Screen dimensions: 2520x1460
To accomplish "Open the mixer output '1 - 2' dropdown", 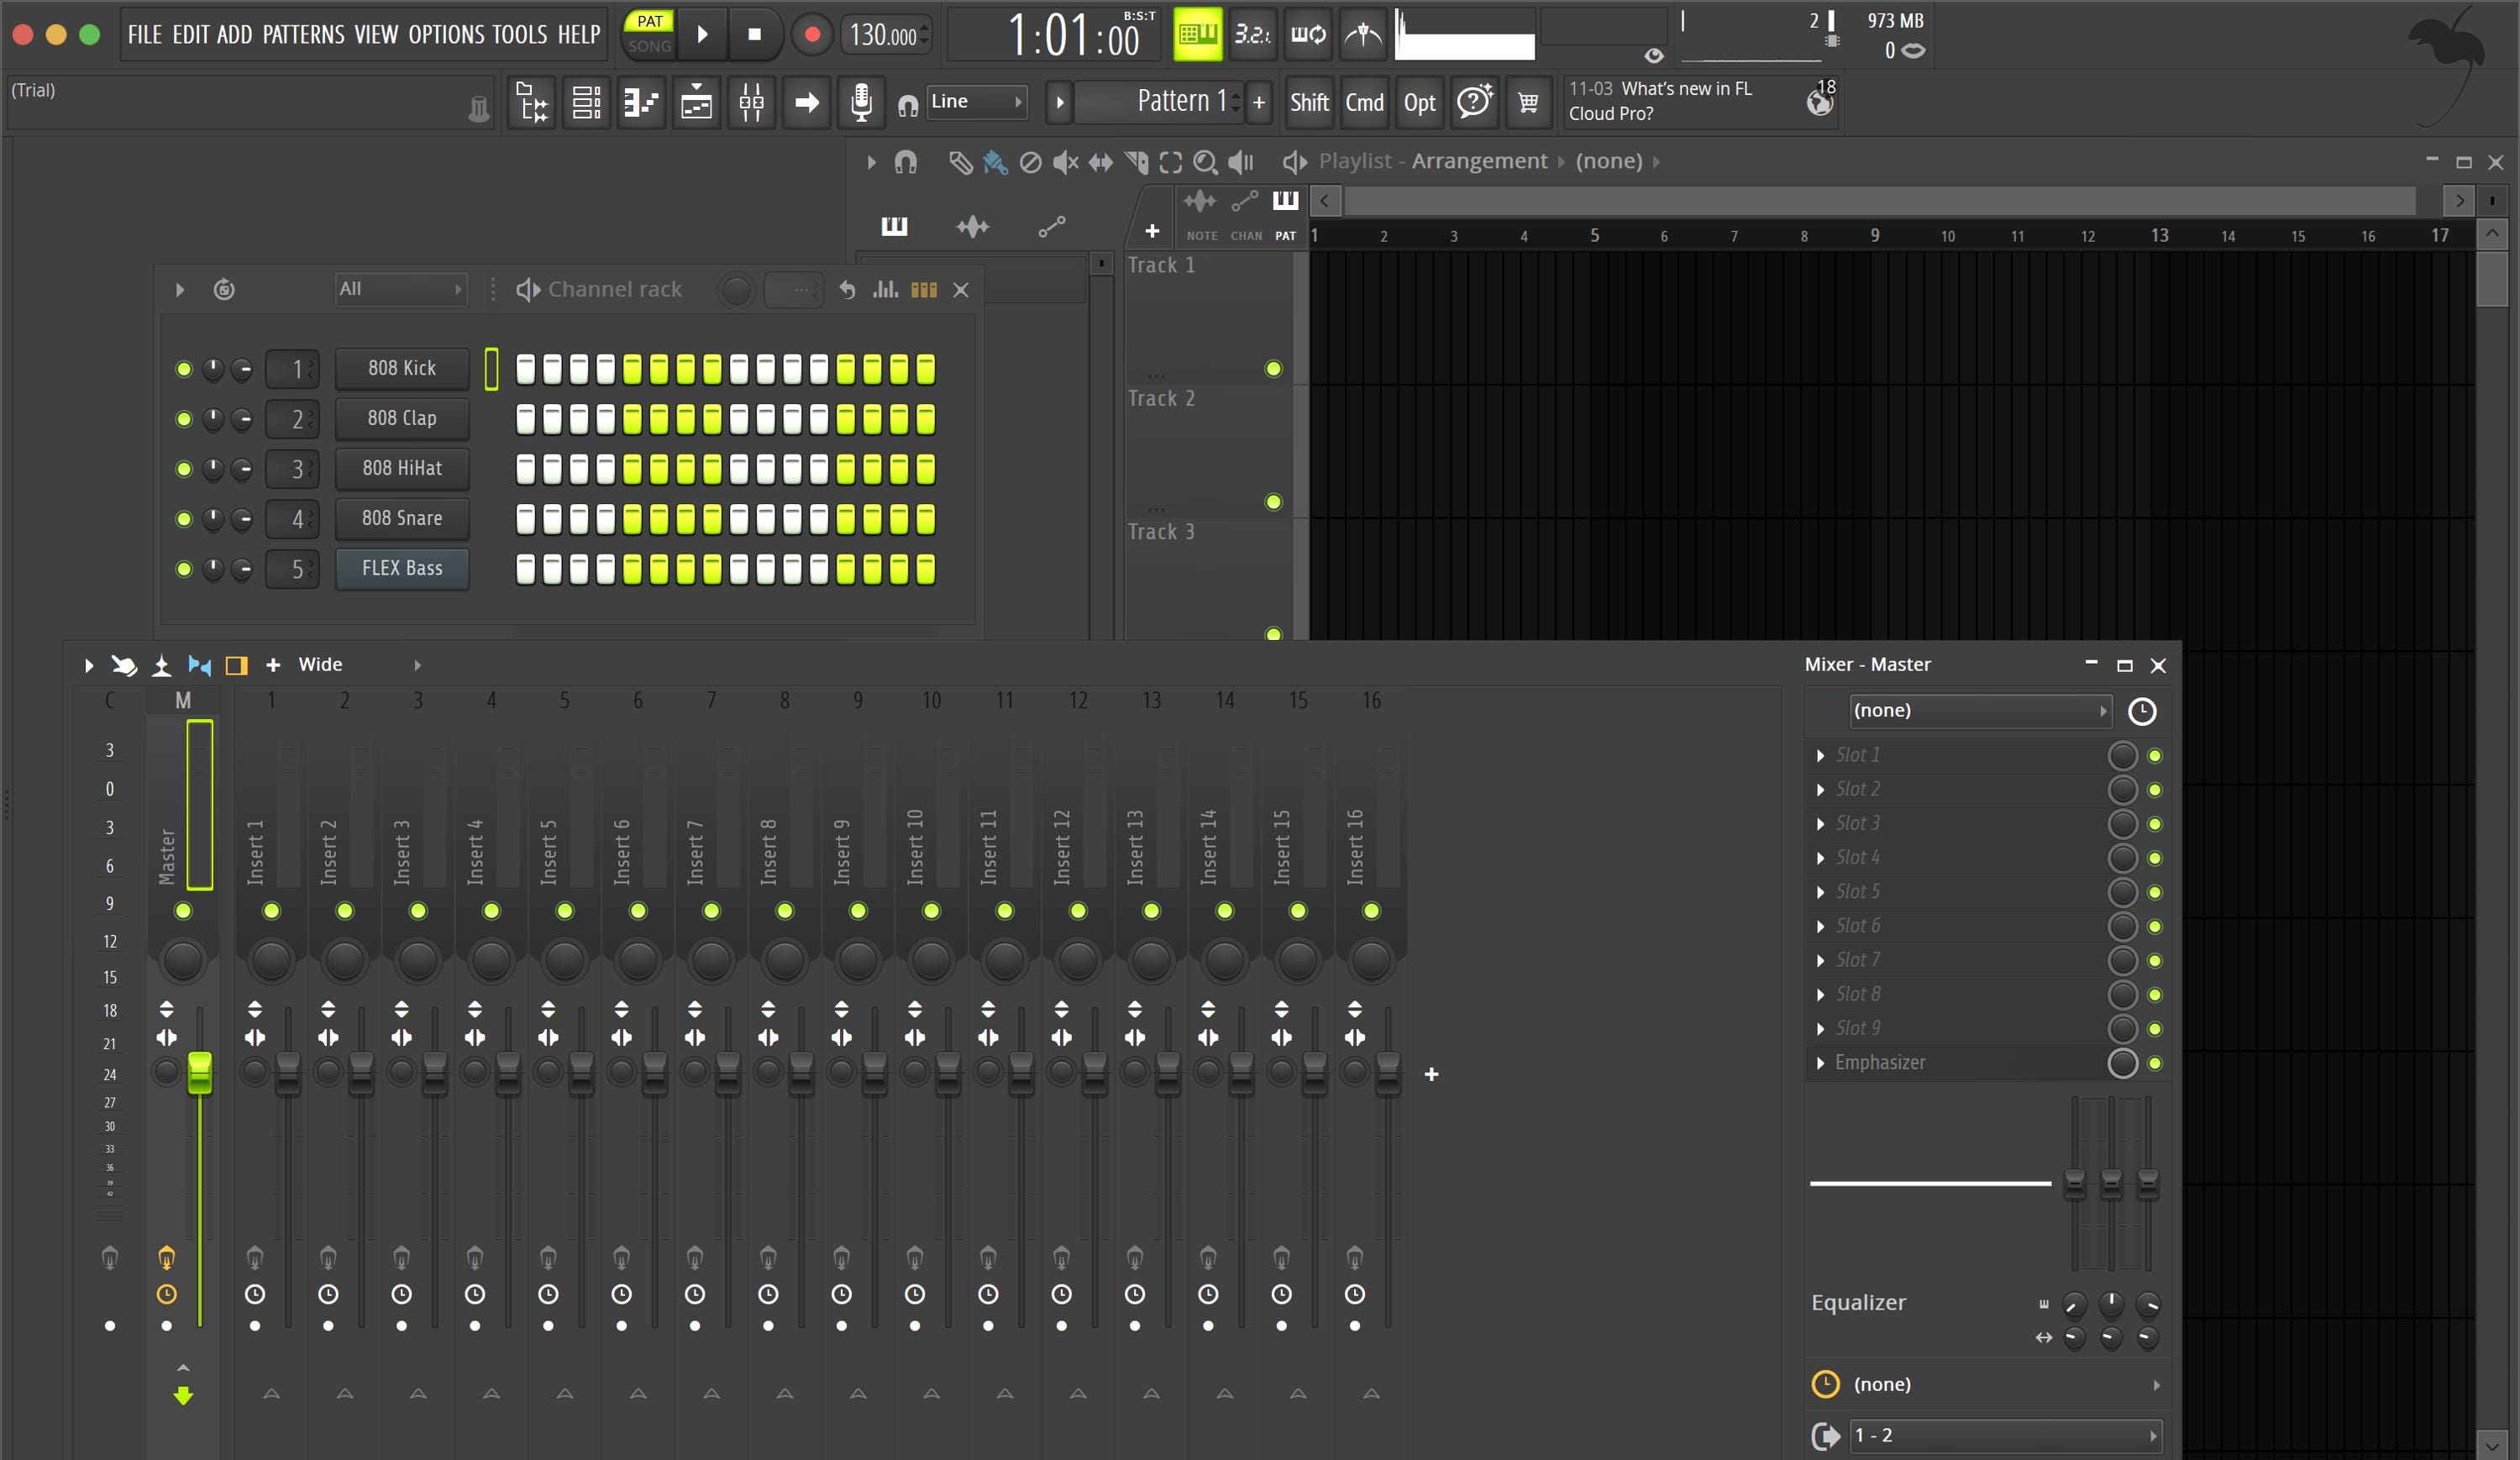I will tap(2005, 1436).
